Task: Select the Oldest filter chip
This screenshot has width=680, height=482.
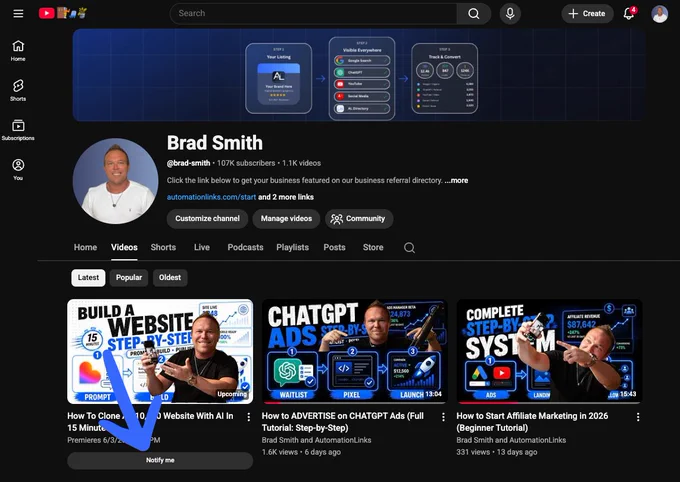Action: tap(170, 278)
